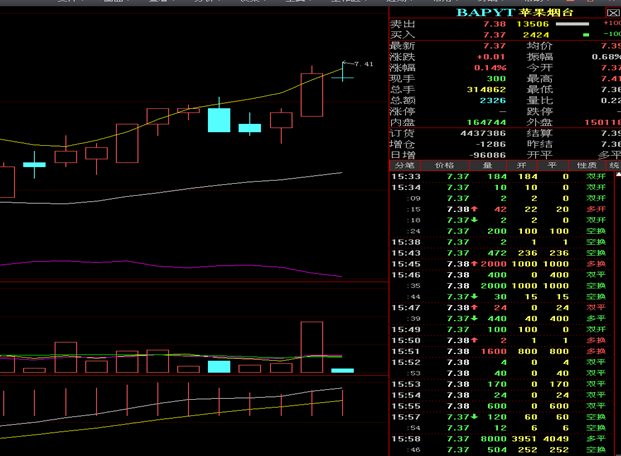The height and width of the screenshot is (456, 621).
Task: Click the 最高 label
Action: pyautogui.click(x=539, y=79)
